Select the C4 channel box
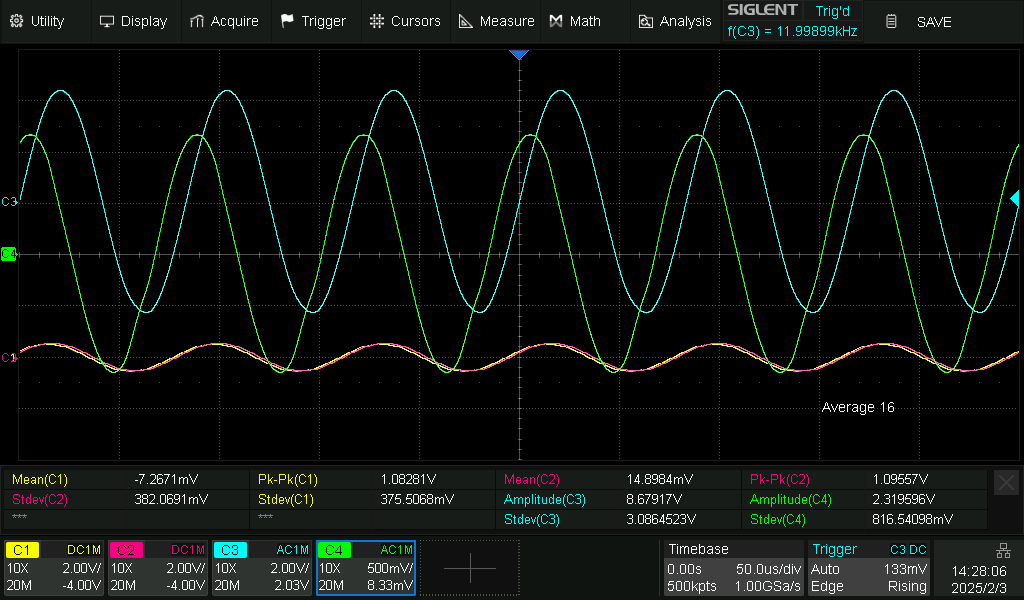The height and width of the screenshot is (600, 1024). click(x=365, y=567)
